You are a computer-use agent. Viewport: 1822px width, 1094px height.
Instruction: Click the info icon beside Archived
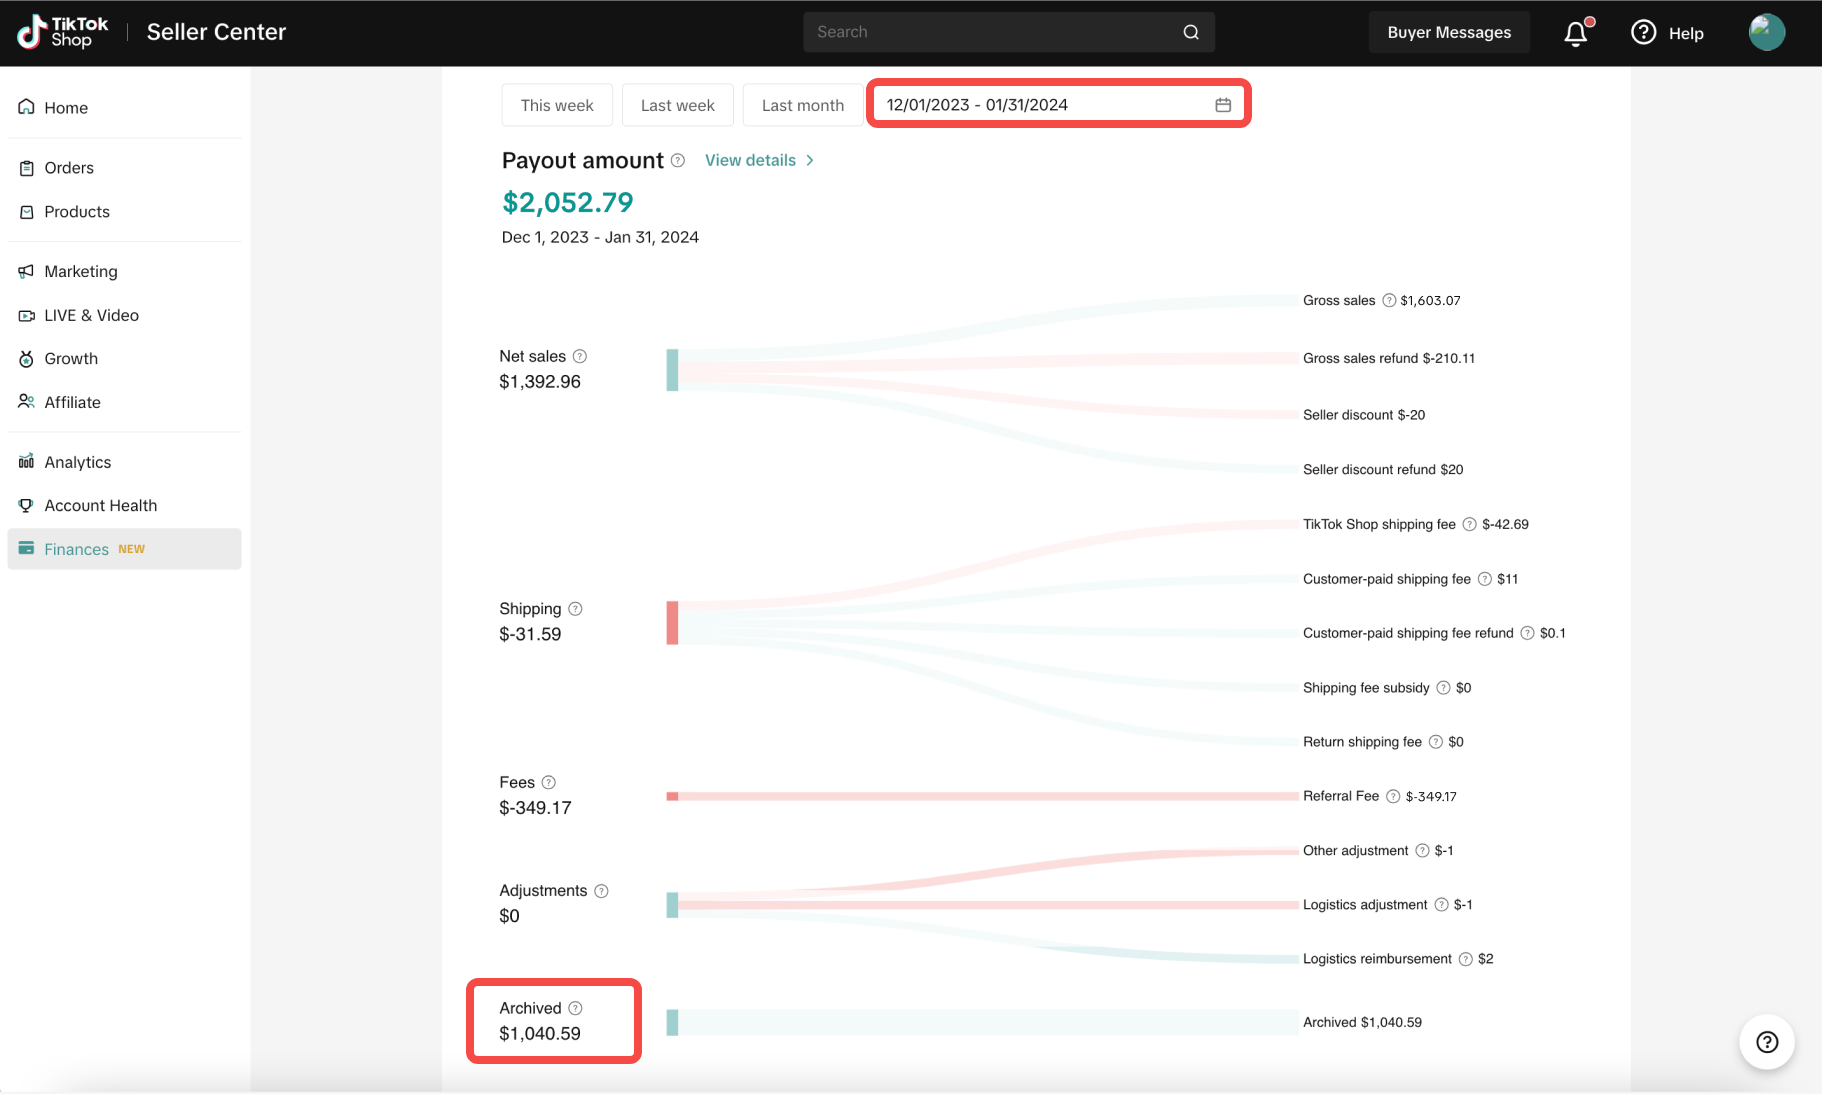coord(575,1008)
